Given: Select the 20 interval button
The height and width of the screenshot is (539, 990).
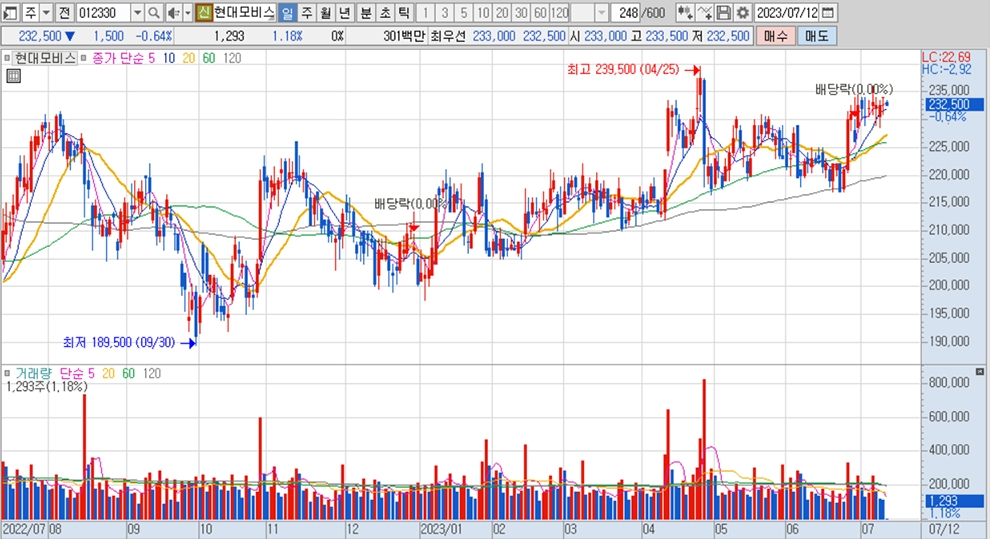Looking at the screenshot, I should [502, 12].
